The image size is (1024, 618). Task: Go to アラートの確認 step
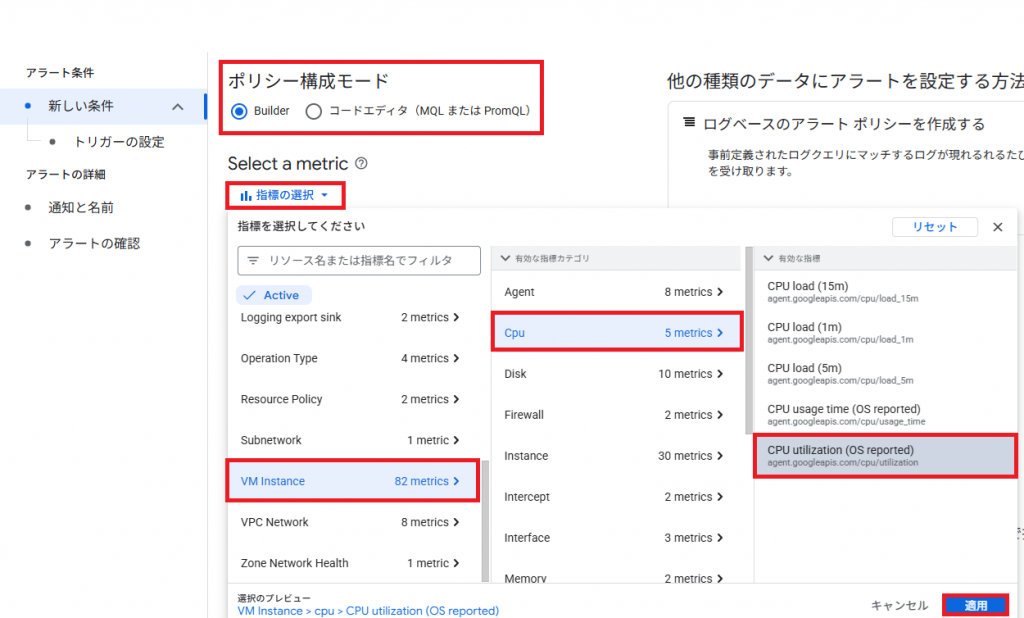[94, 243]
